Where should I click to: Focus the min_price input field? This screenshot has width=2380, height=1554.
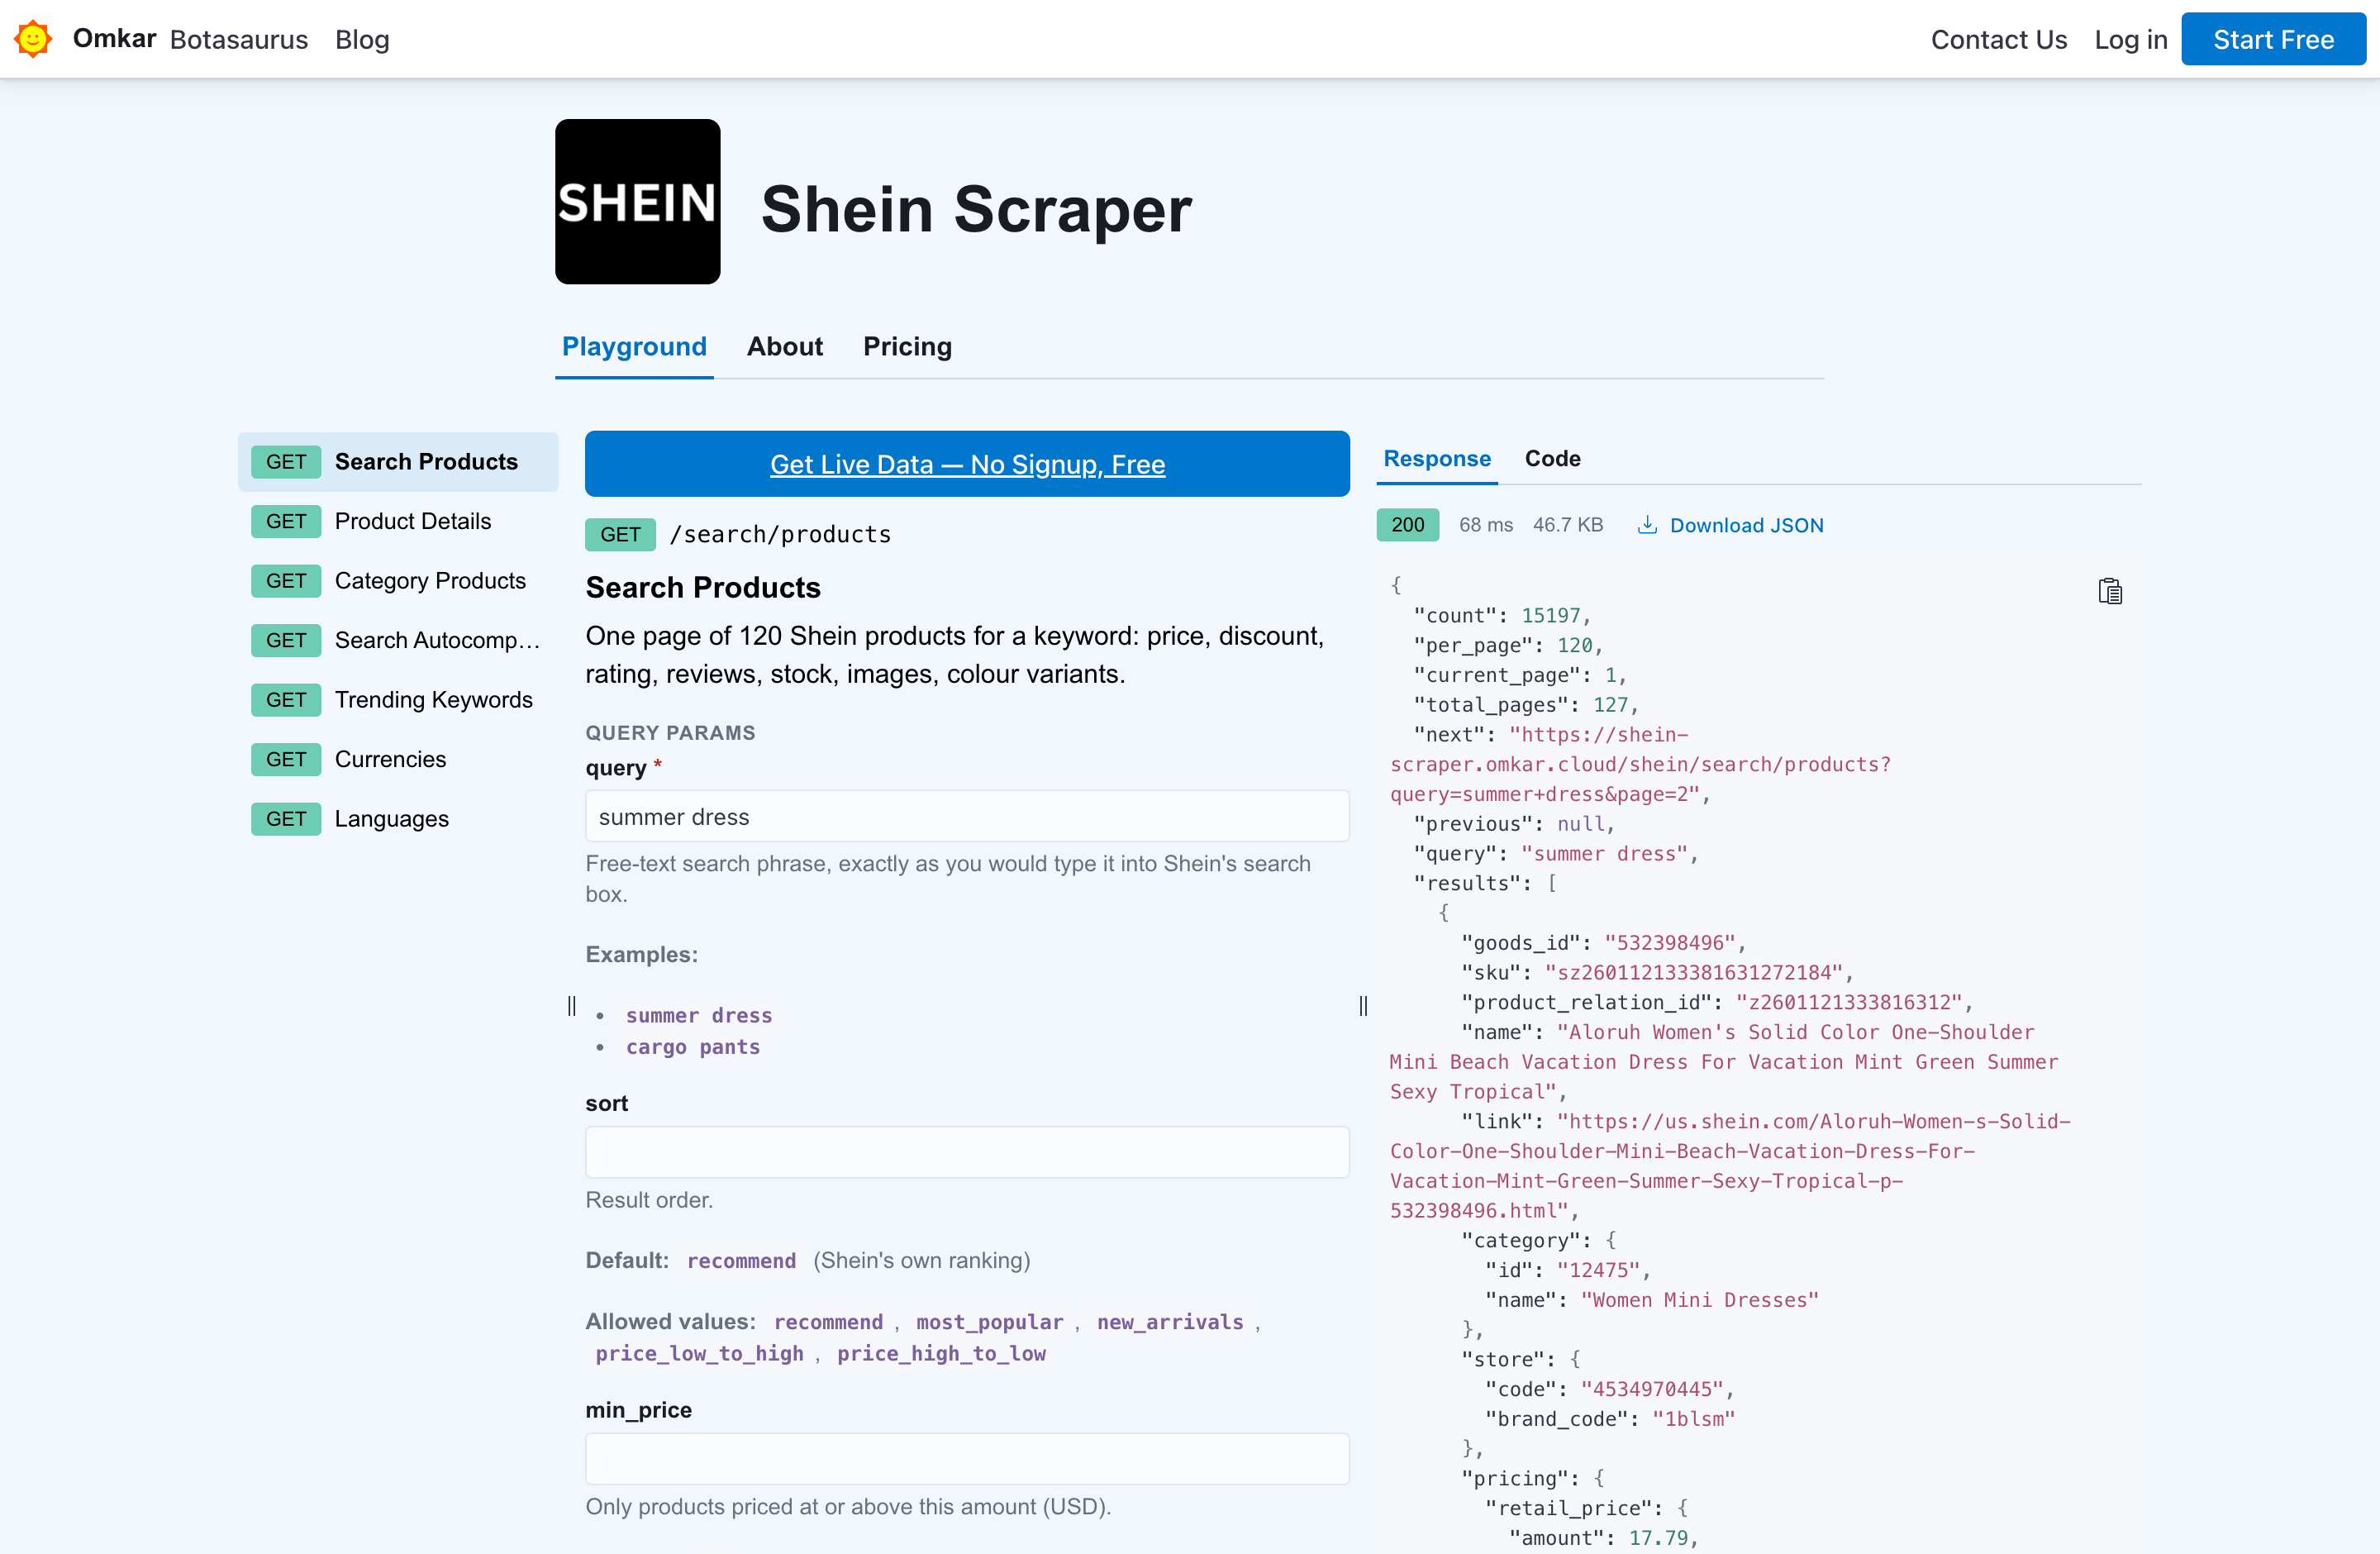[x=967, y=1459]
